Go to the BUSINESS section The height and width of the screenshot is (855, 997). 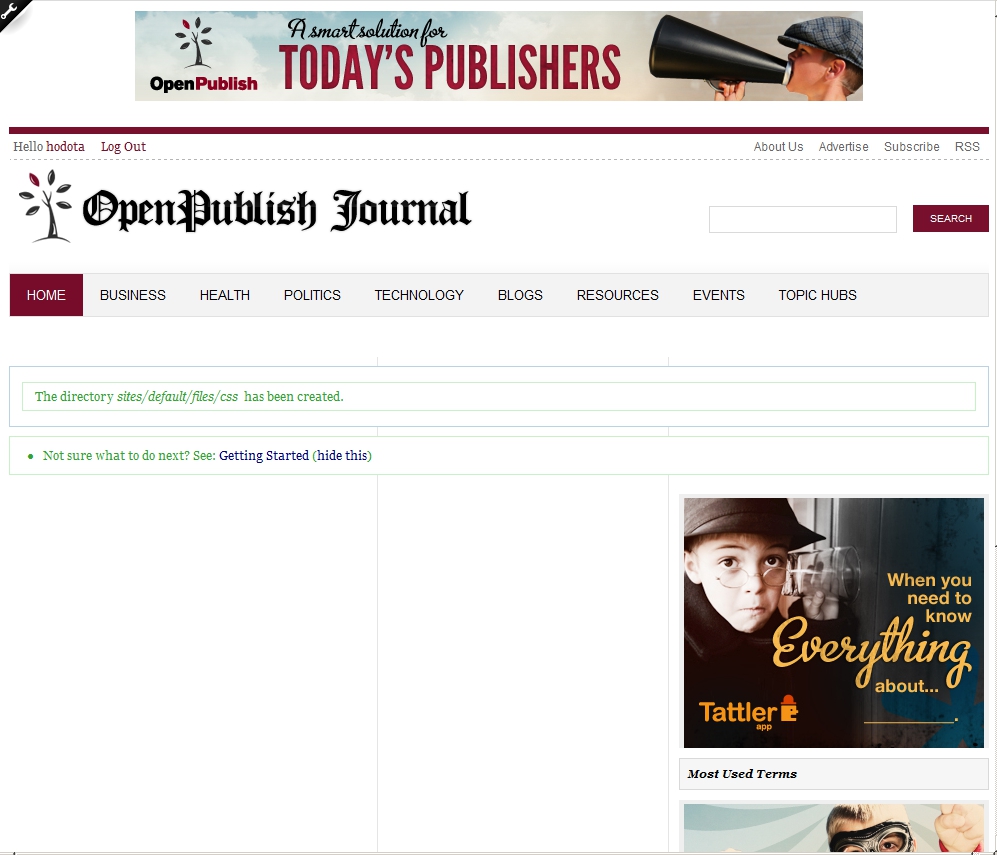tap(132, 295)
